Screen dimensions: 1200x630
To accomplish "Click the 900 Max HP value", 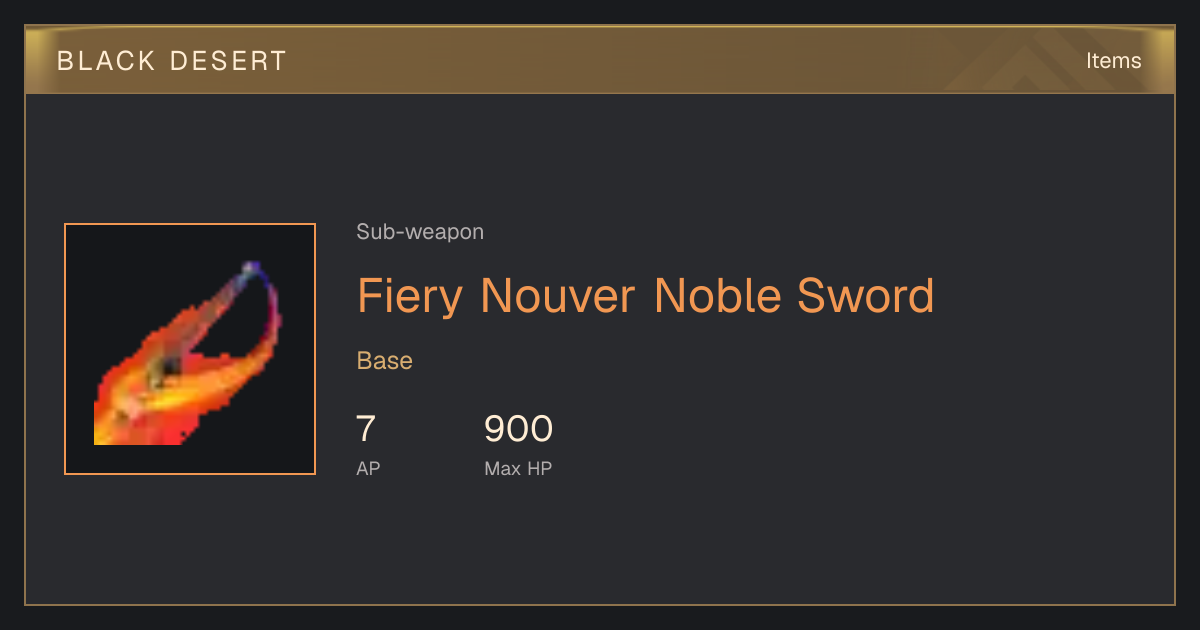I will pos(518,429).
